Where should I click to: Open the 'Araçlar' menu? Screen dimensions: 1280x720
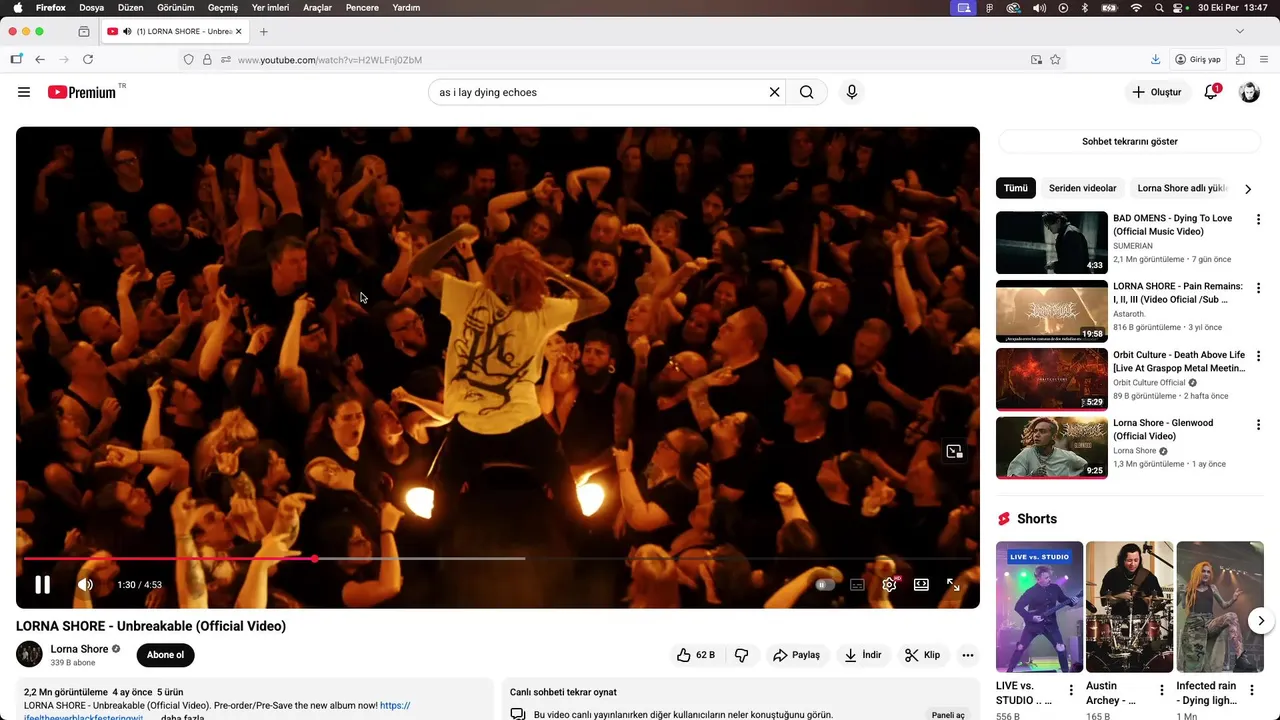(317, 8)
